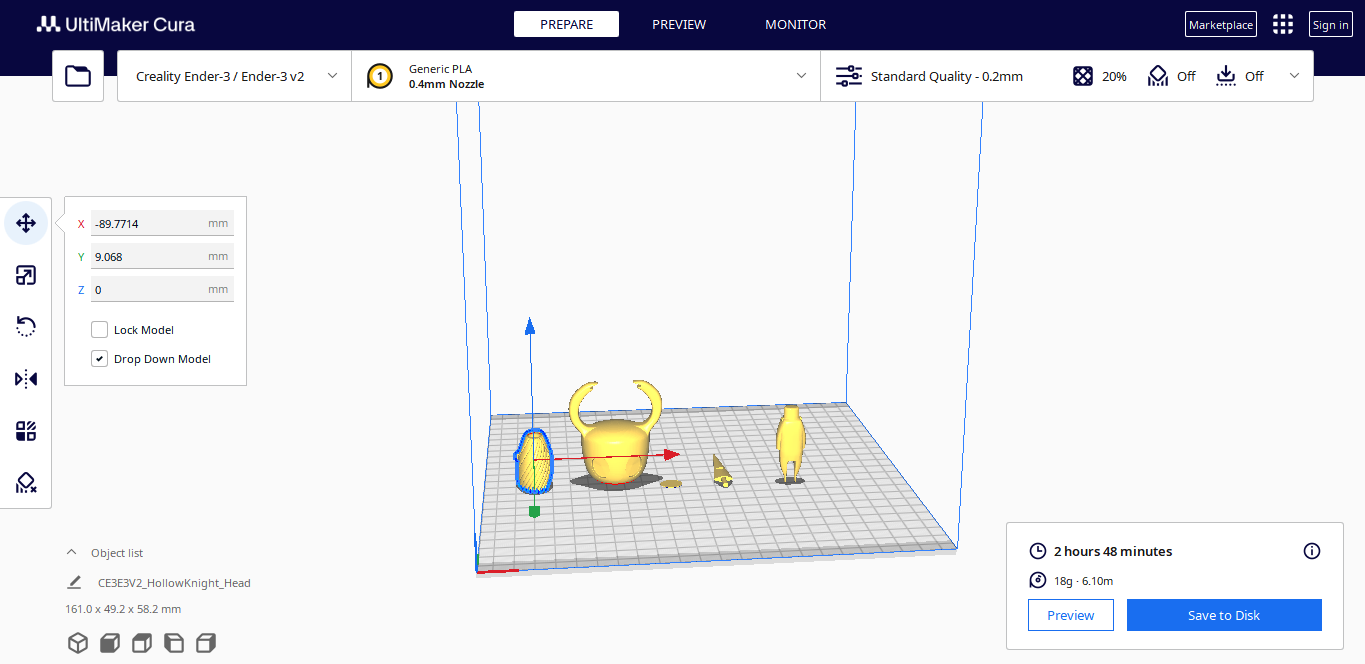Screen dimensions: 1365x664
Task: Open file with the folder icon
Action: tap(78, 76)
